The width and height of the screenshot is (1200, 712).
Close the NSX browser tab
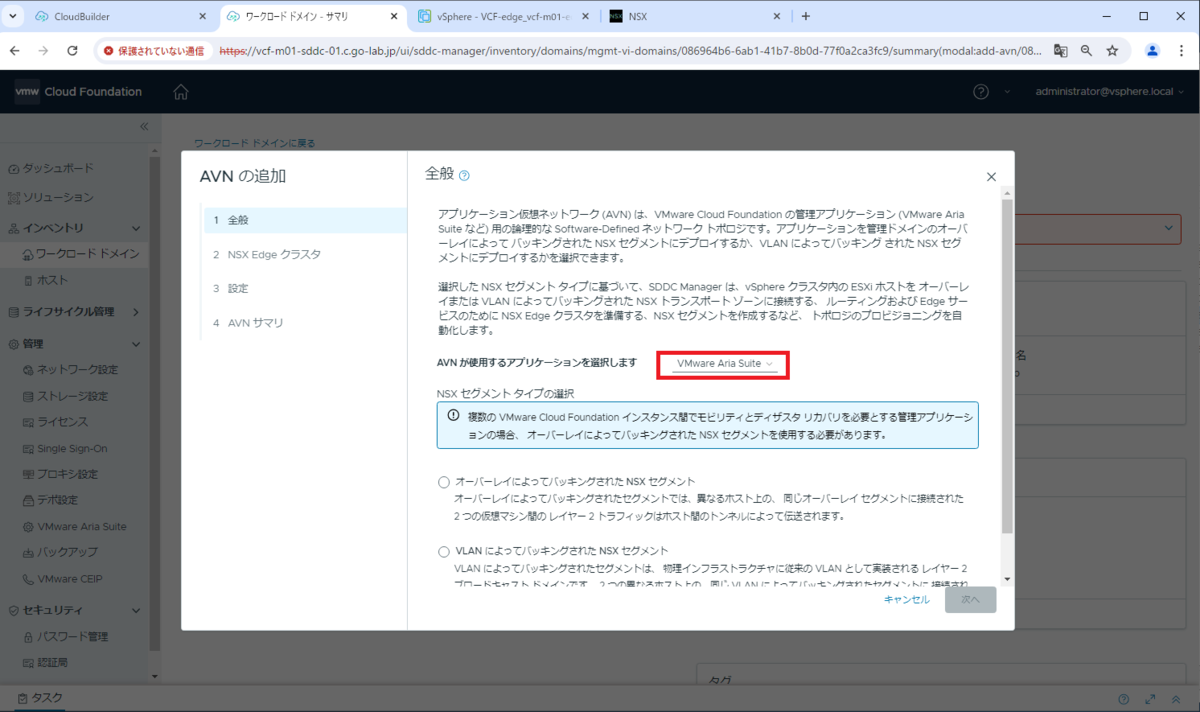coord(775,16)
